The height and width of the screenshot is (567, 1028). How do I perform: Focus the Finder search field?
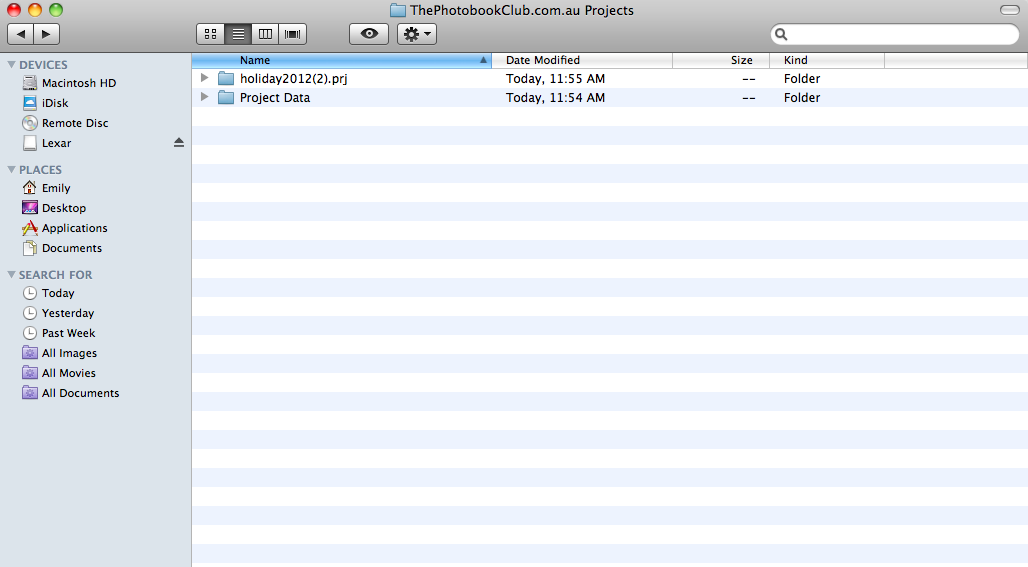895,34
